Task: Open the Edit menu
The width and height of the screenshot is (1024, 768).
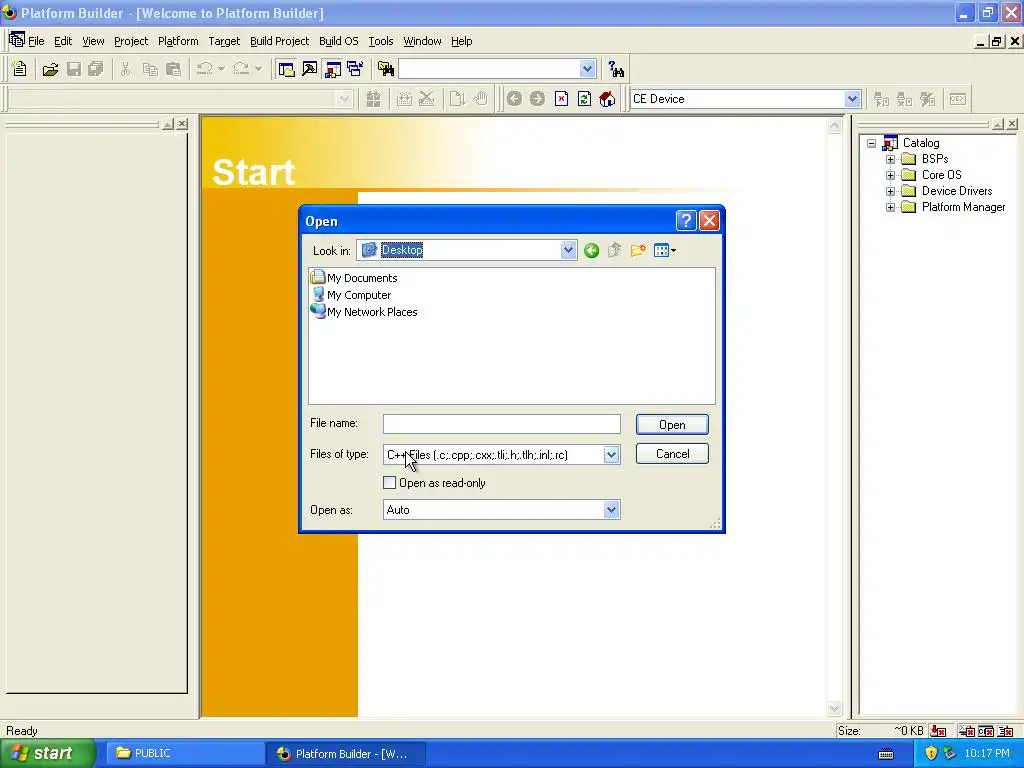Action: click(x=63, y=41)
